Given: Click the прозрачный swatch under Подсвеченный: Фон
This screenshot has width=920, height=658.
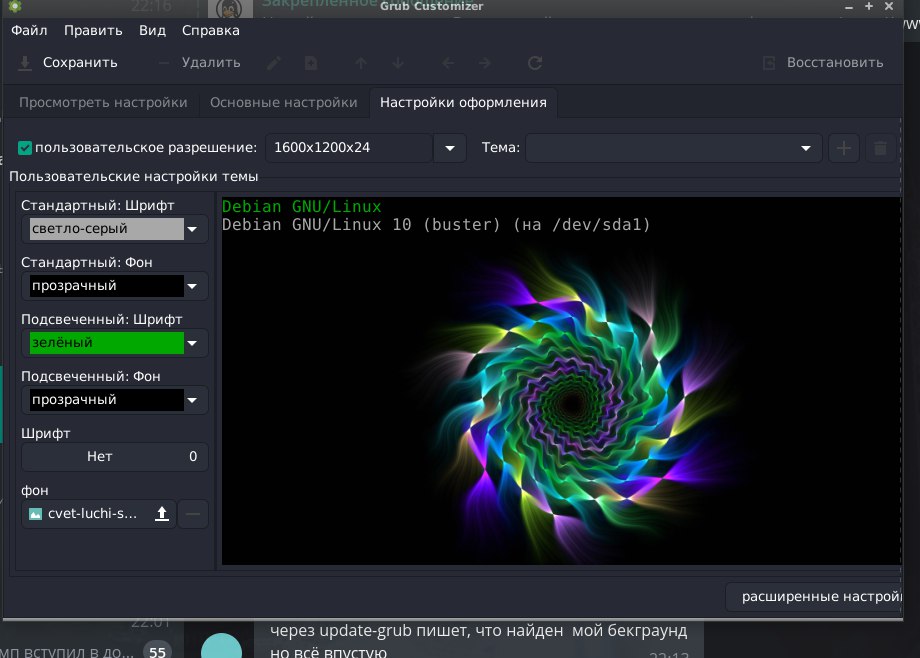Looking at the screenshot, I should click(107, 400).
